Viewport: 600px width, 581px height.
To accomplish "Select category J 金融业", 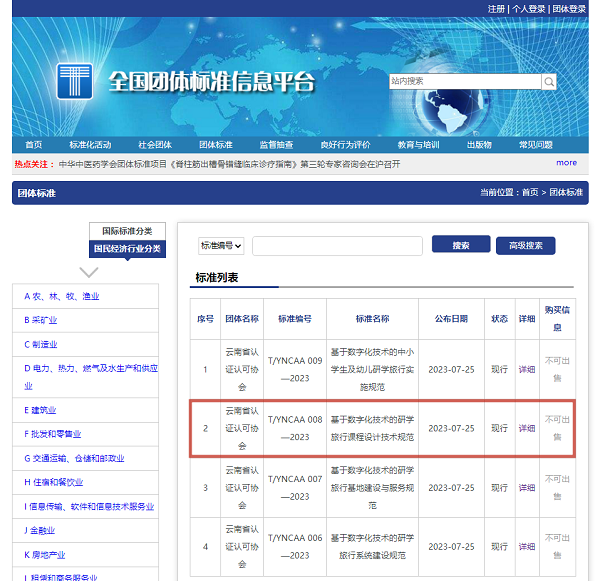I will click(x=39, y=530).
